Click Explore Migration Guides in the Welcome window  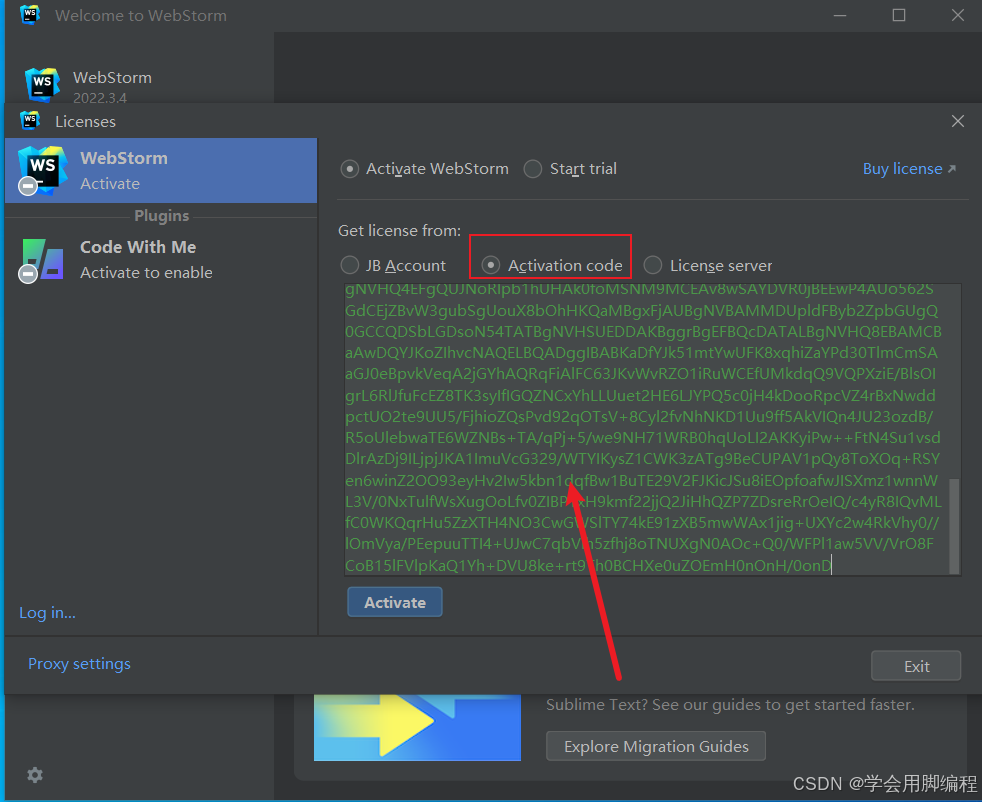(656, 746)
